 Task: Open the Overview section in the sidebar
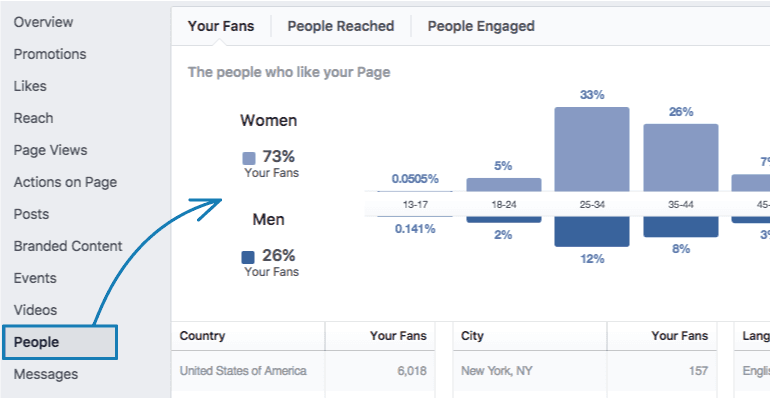point(43,22)
